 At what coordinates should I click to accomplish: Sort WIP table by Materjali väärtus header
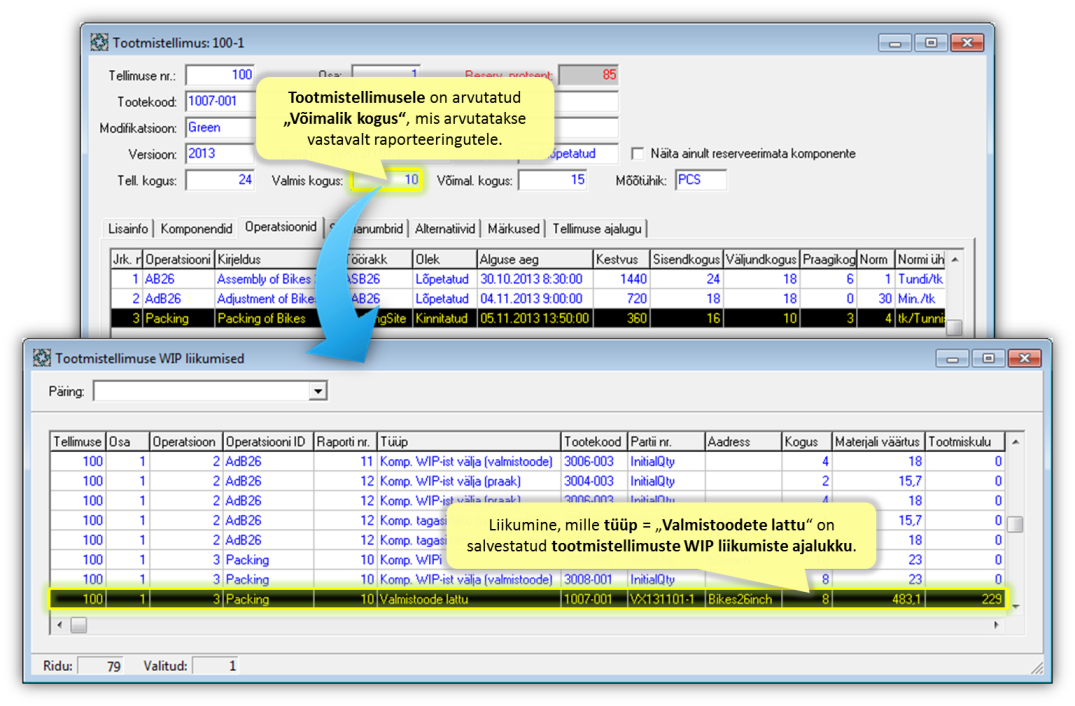878,442
